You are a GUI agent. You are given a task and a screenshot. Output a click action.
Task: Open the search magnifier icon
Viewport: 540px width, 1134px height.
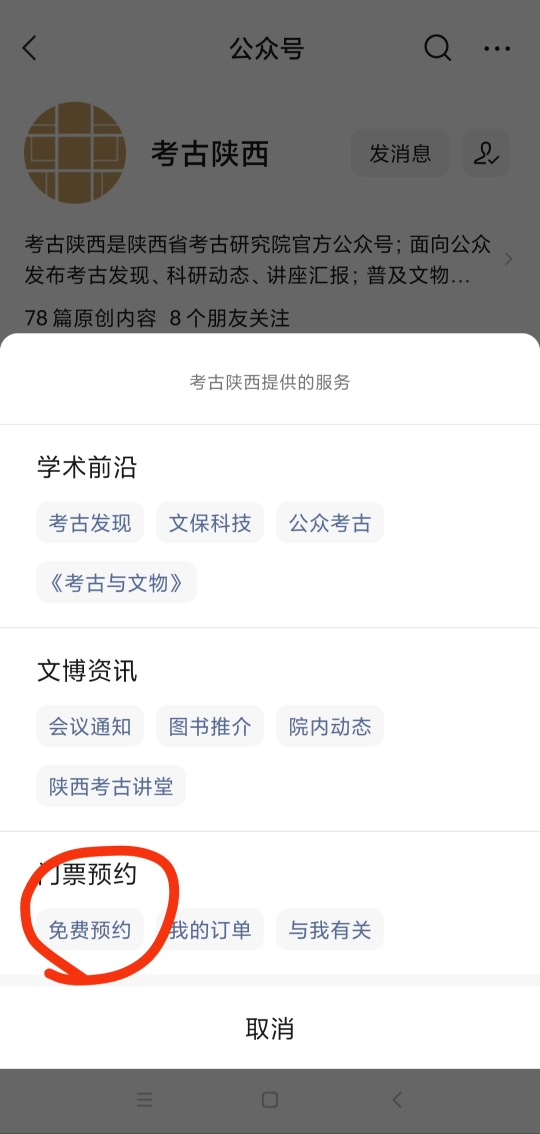[437, 48]
